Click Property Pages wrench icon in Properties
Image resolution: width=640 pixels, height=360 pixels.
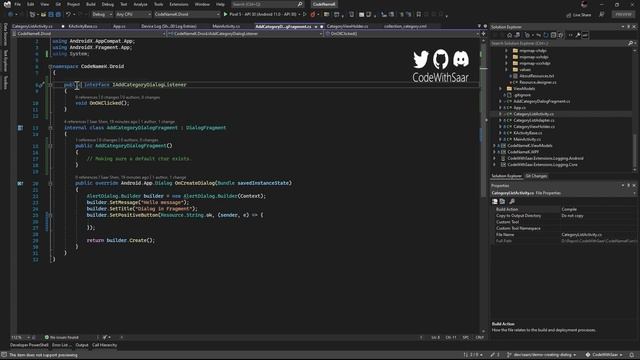click(512, 201)
